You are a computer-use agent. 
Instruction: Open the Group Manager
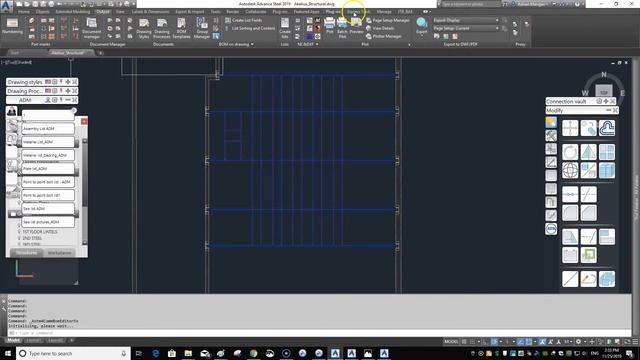coord(202,28)
